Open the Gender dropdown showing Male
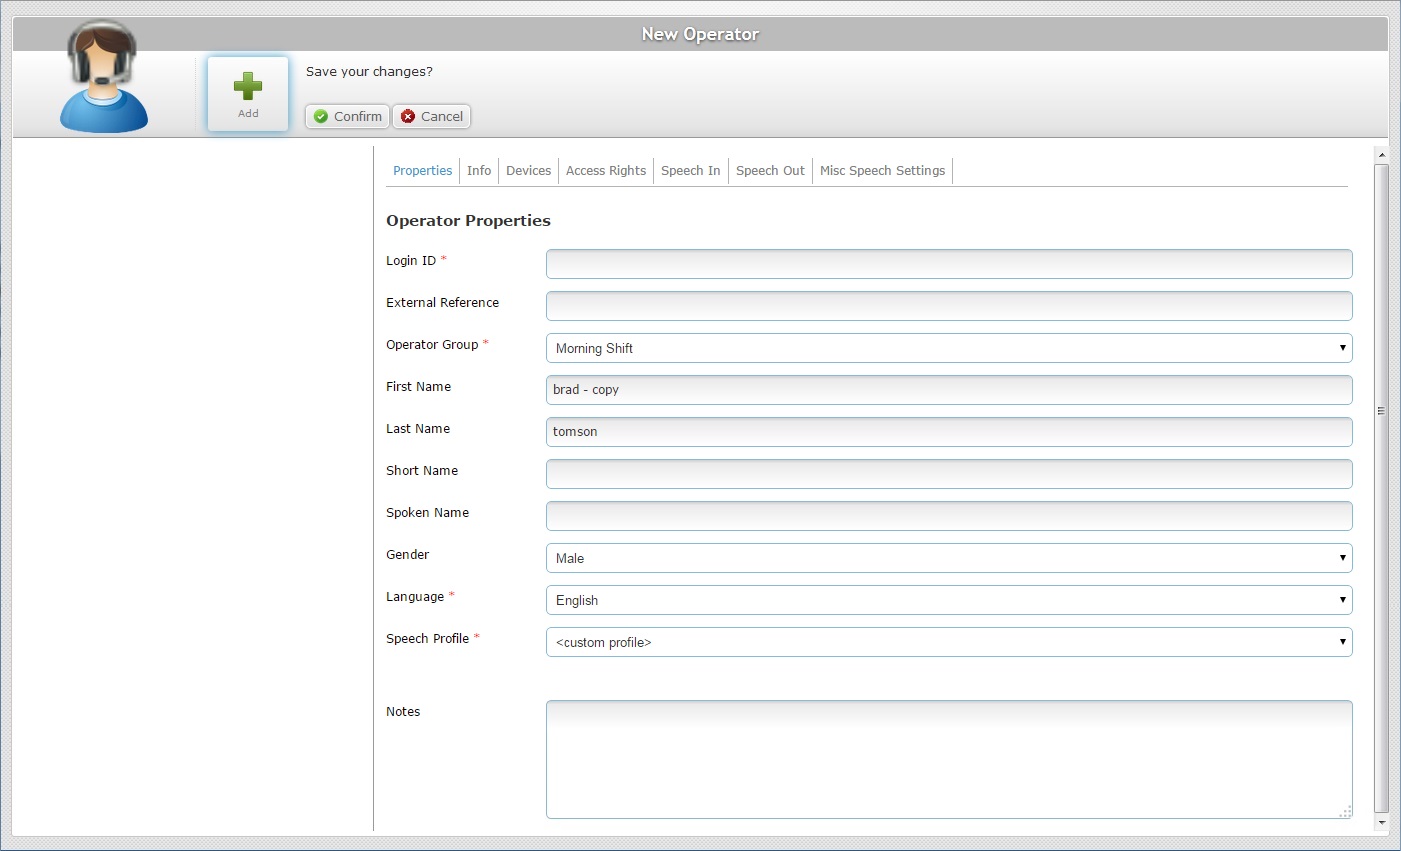This screenshot has width=1401, height=851. point(949,558)
